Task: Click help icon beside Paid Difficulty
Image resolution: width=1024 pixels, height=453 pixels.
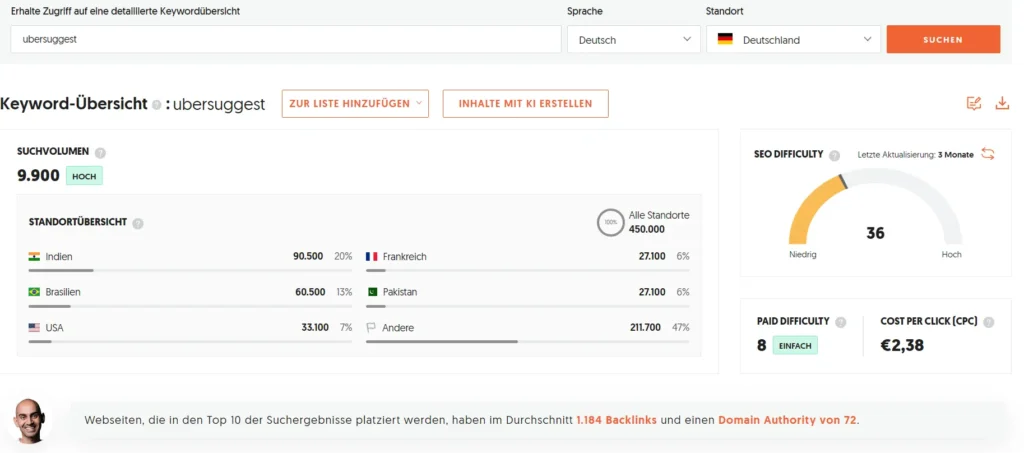Action: 841,322
